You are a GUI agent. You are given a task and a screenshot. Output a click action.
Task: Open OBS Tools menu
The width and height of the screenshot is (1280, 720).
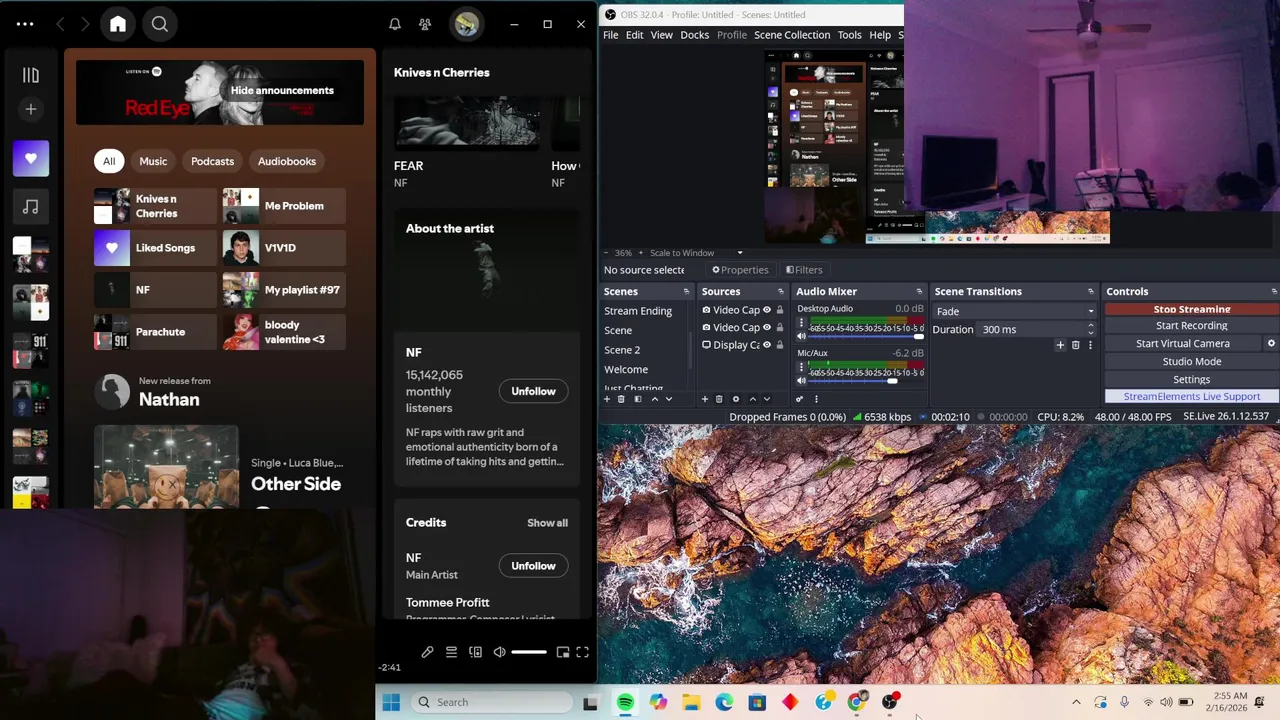849,35
